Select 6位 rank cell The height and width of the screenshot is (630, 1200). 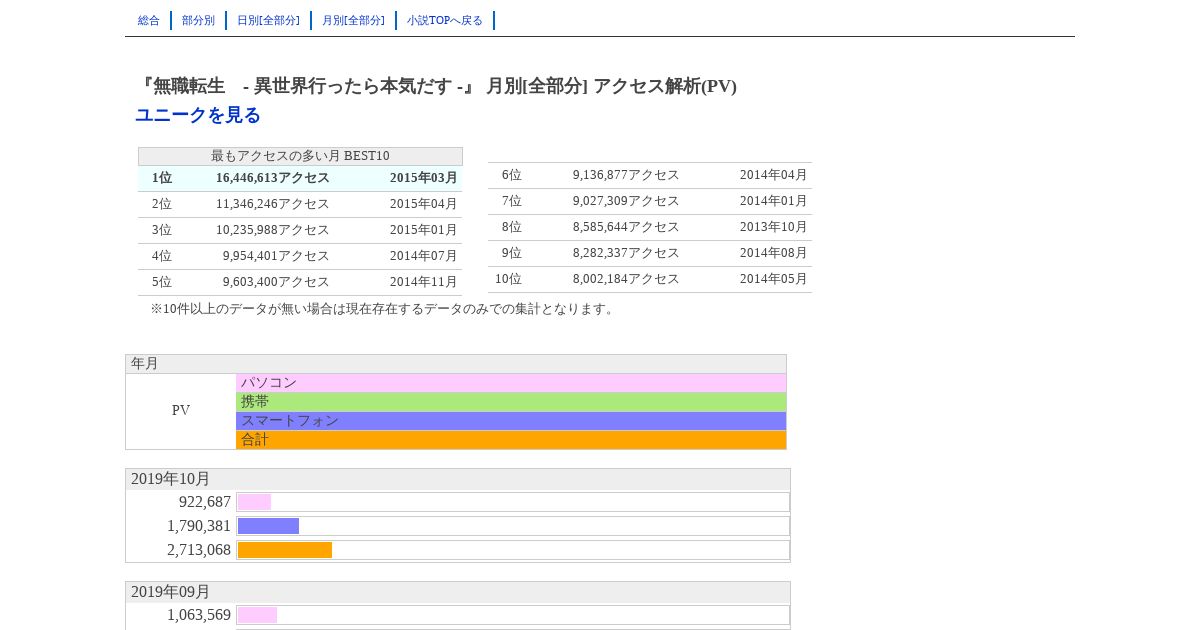point(512,175)
